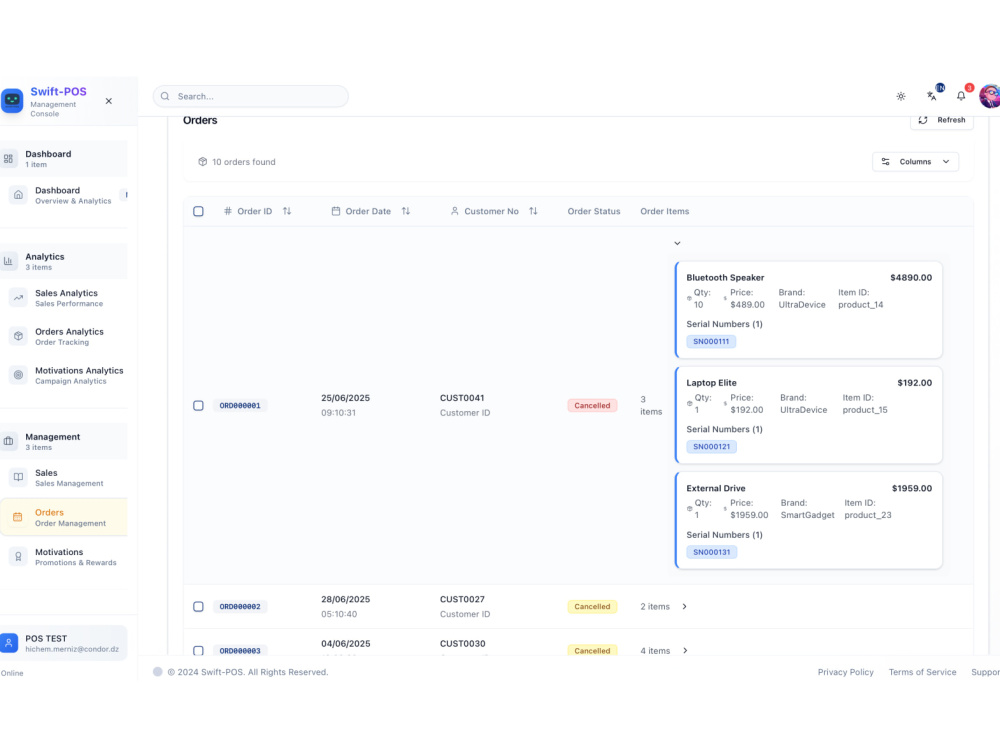The height and width of the screenshot is (750, 1000).
Task: Click the Dashboard group grid icon
Action: click(8, 159)
